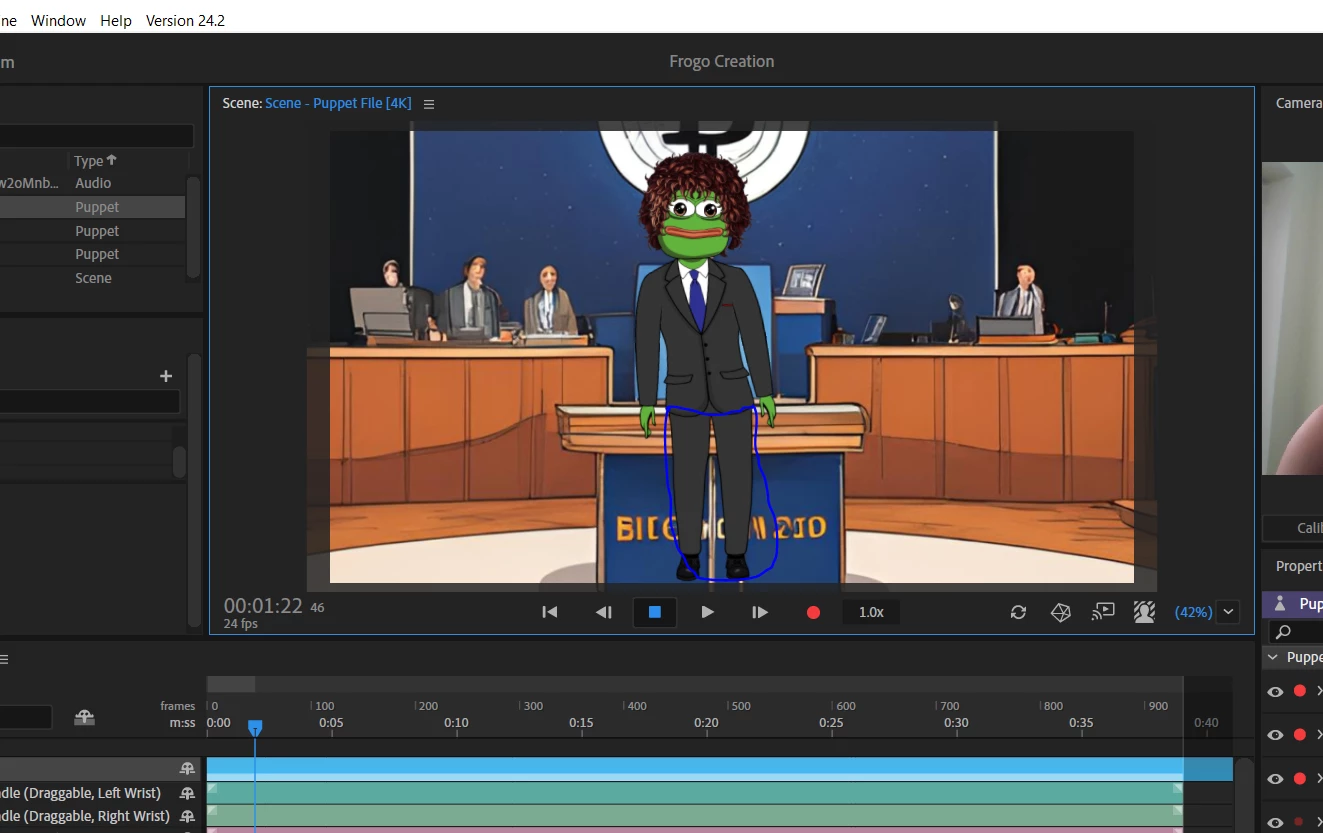This screenshot has height=833, width=1323.
Task: Click the refresh scene icon
Action: tap(1018, 612)
